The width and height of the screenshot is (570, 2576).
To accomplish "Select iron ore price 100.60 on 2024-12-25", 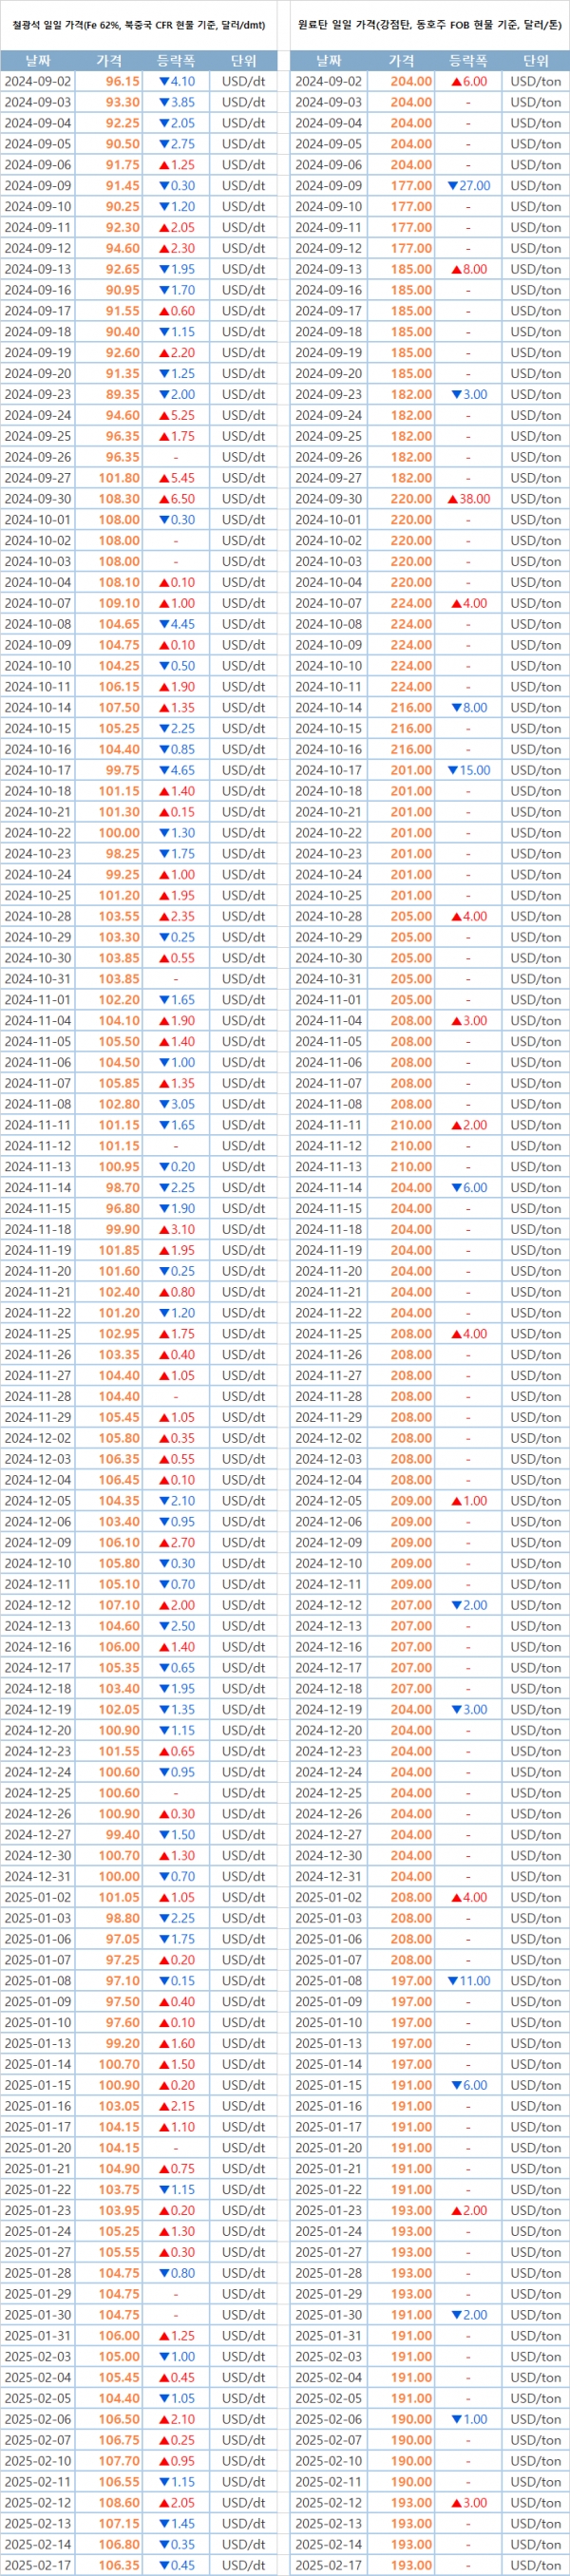I will coord(119,1793).
